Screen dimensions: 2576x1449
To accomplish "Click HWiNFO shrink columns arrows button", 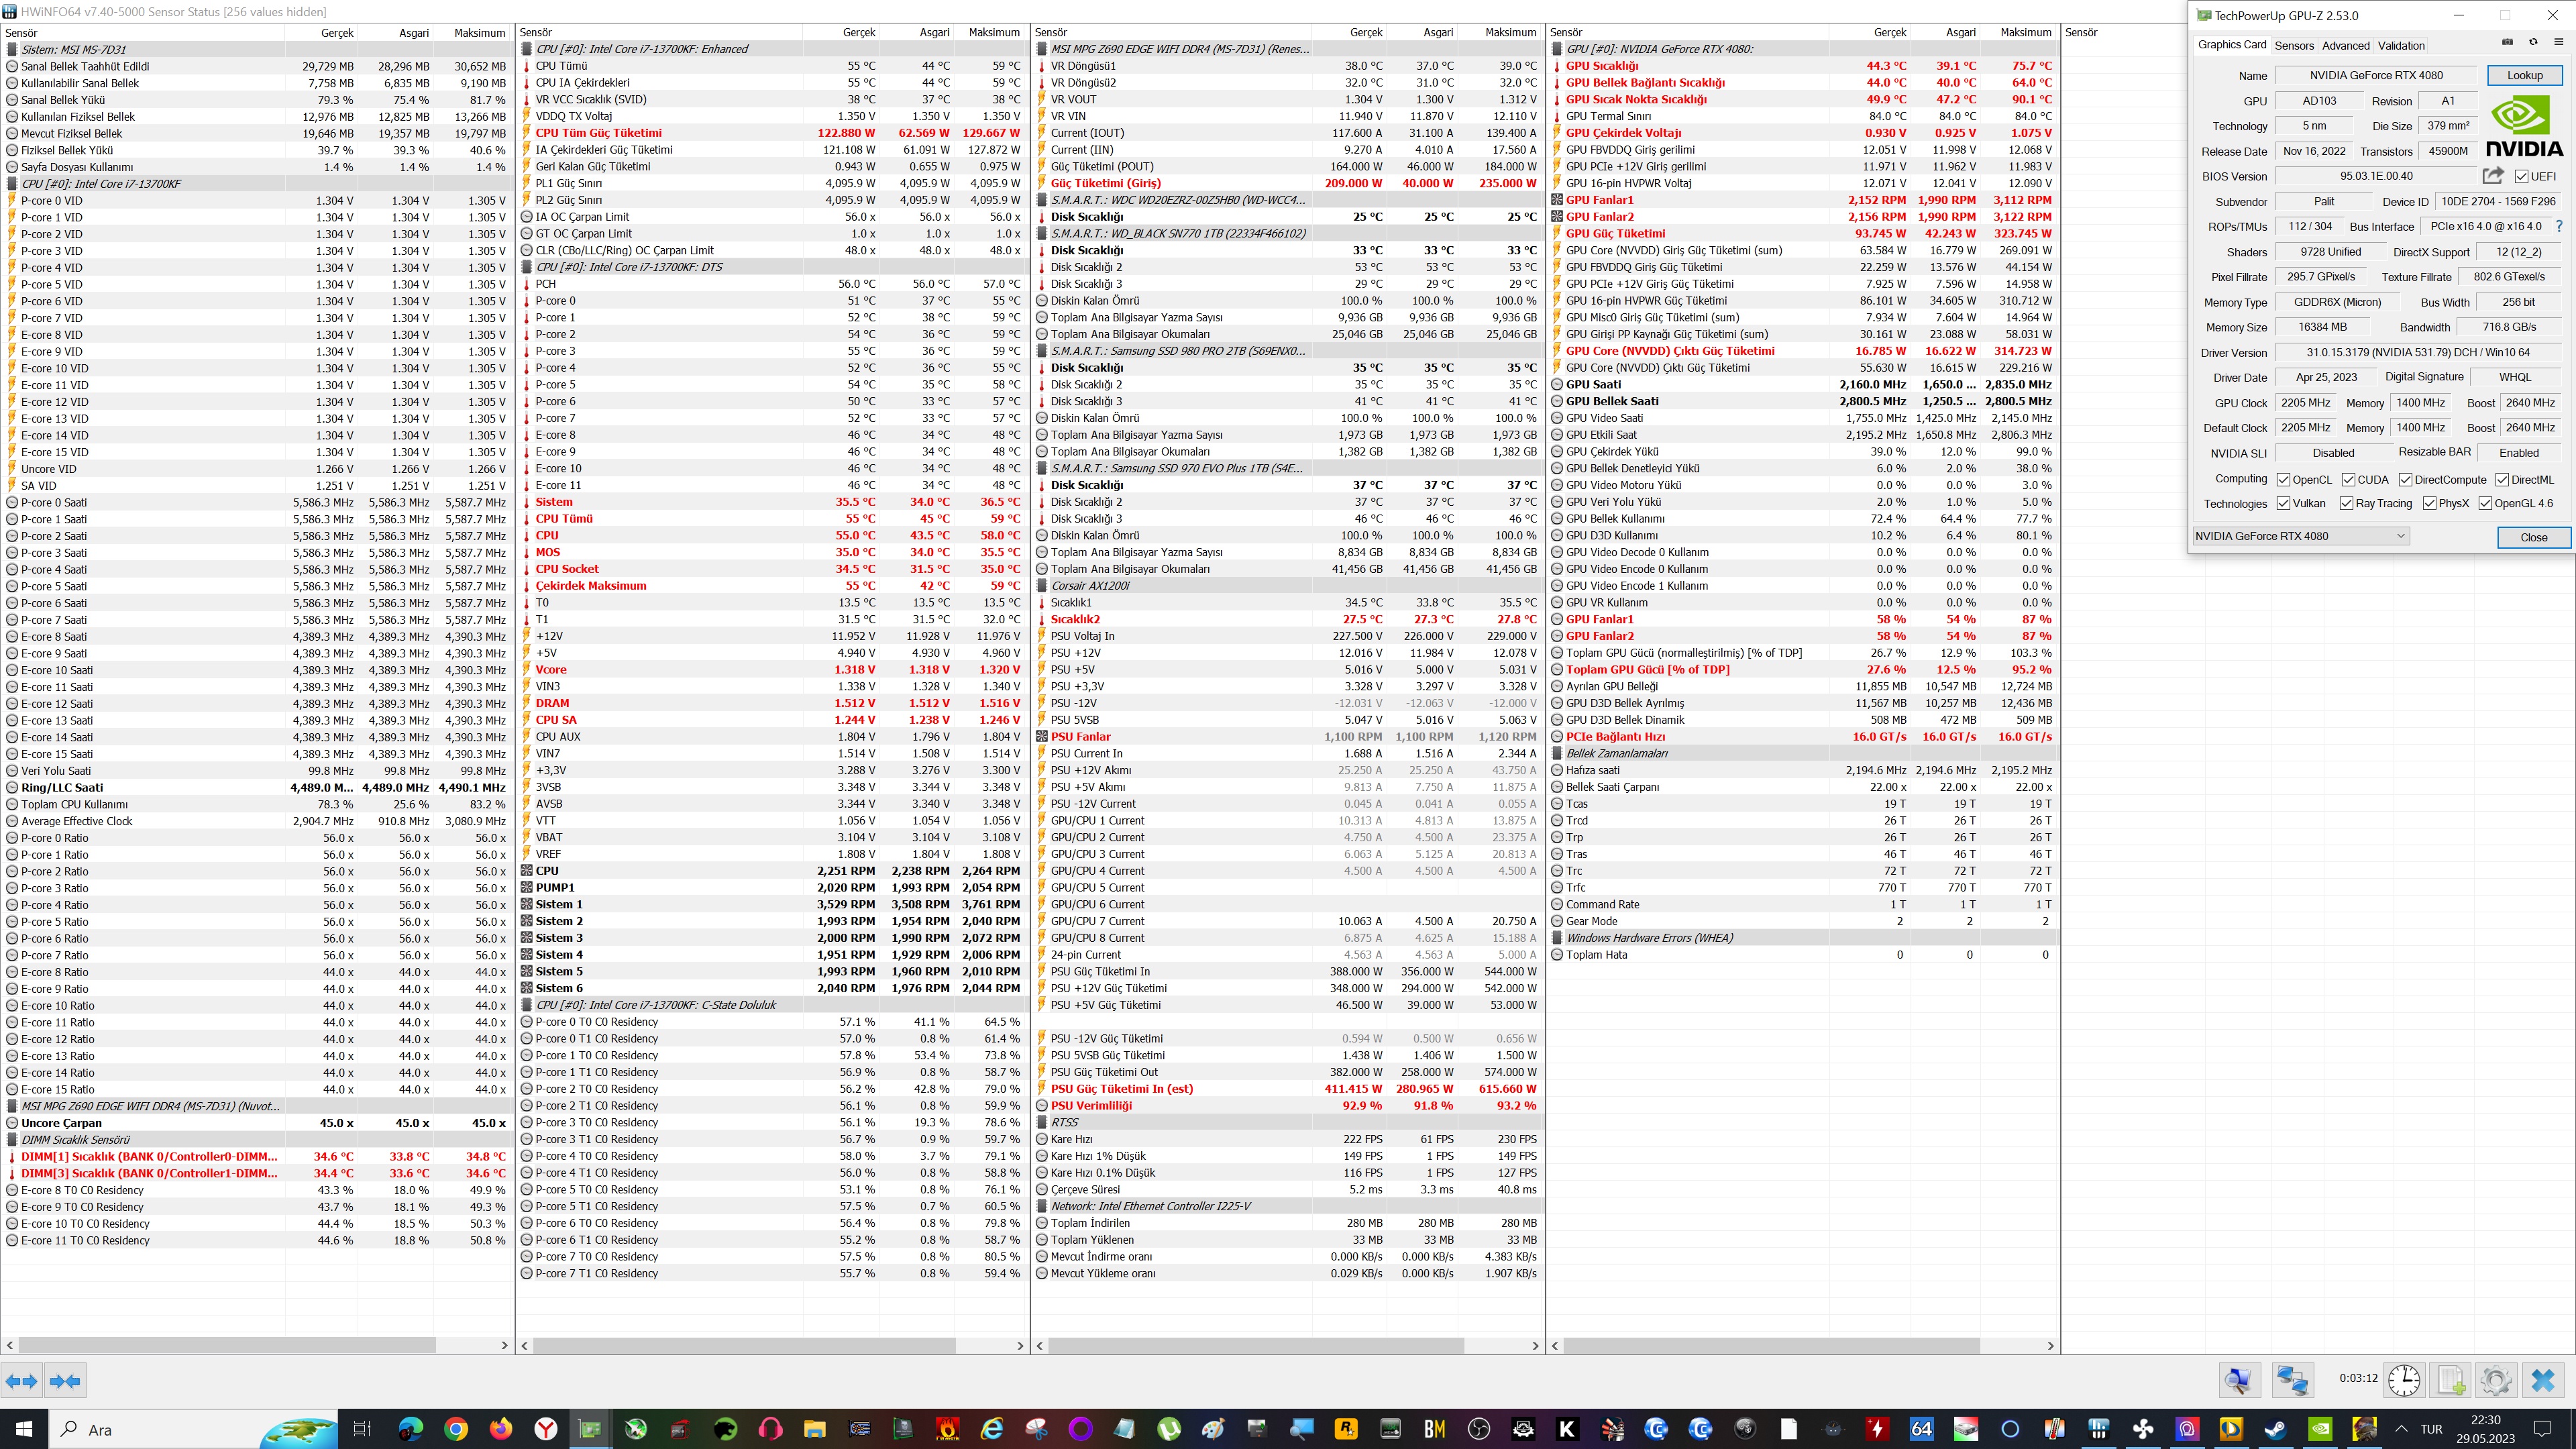I will click(65, 1381).
